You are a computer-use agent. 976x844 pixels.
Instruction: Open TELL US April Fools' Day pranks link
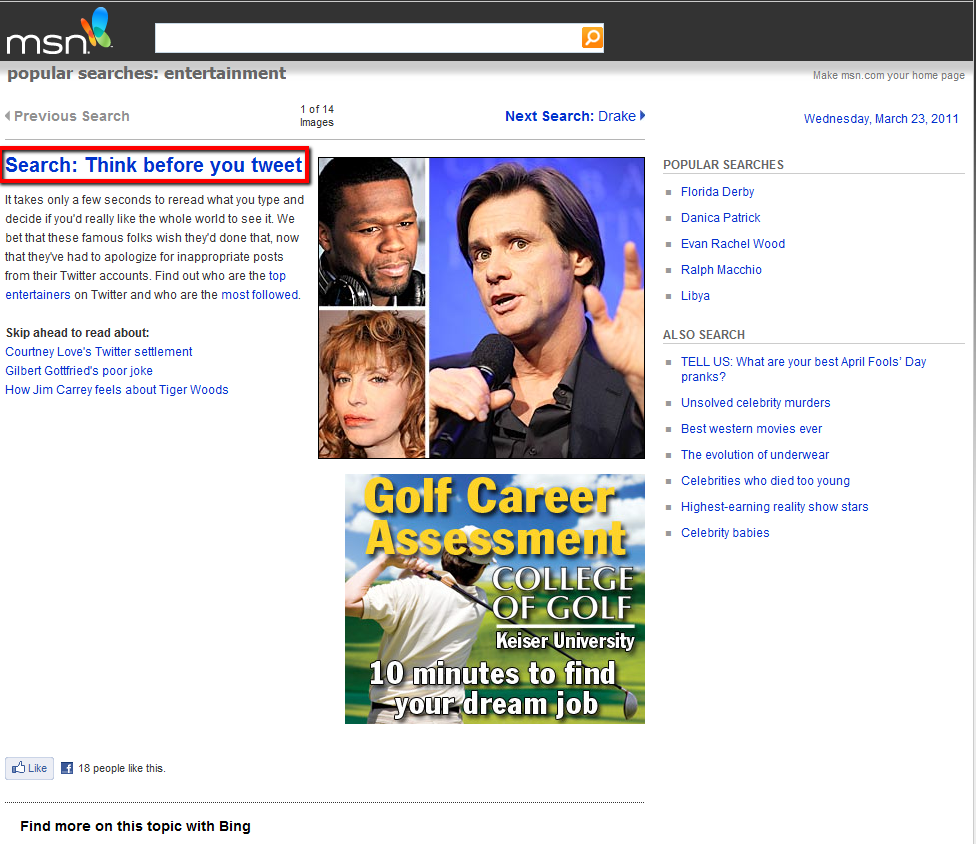[x=803, y=369]
